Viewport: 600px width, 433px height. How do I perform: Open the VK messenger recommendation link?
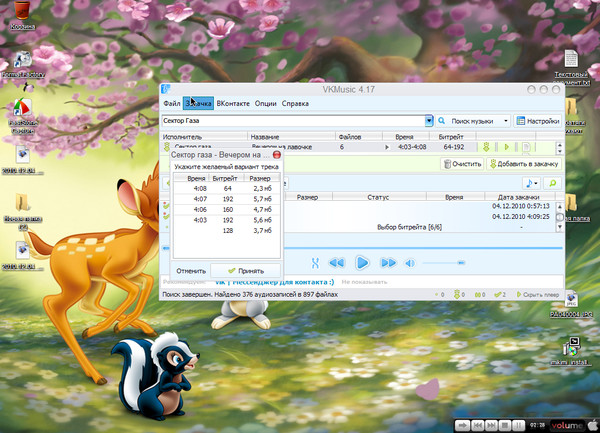point(274,282)
